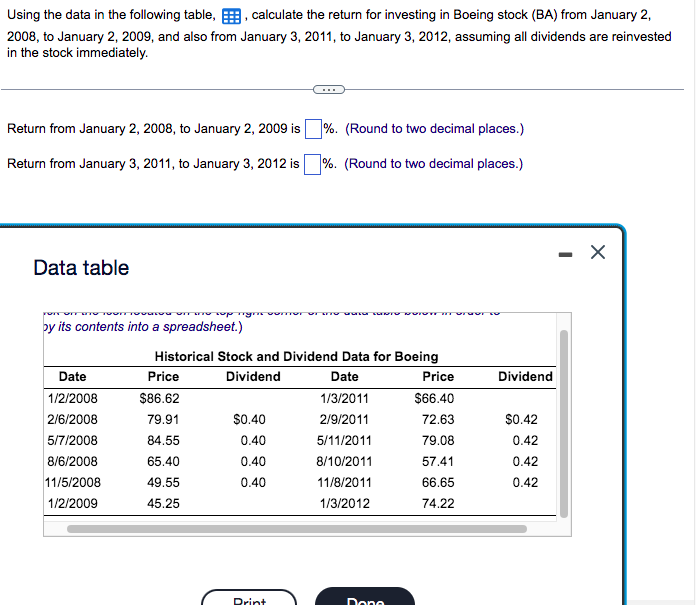Click return for 2011 to 2012 input box
This screenshot has width=696, height=605.
pos(312,164)
